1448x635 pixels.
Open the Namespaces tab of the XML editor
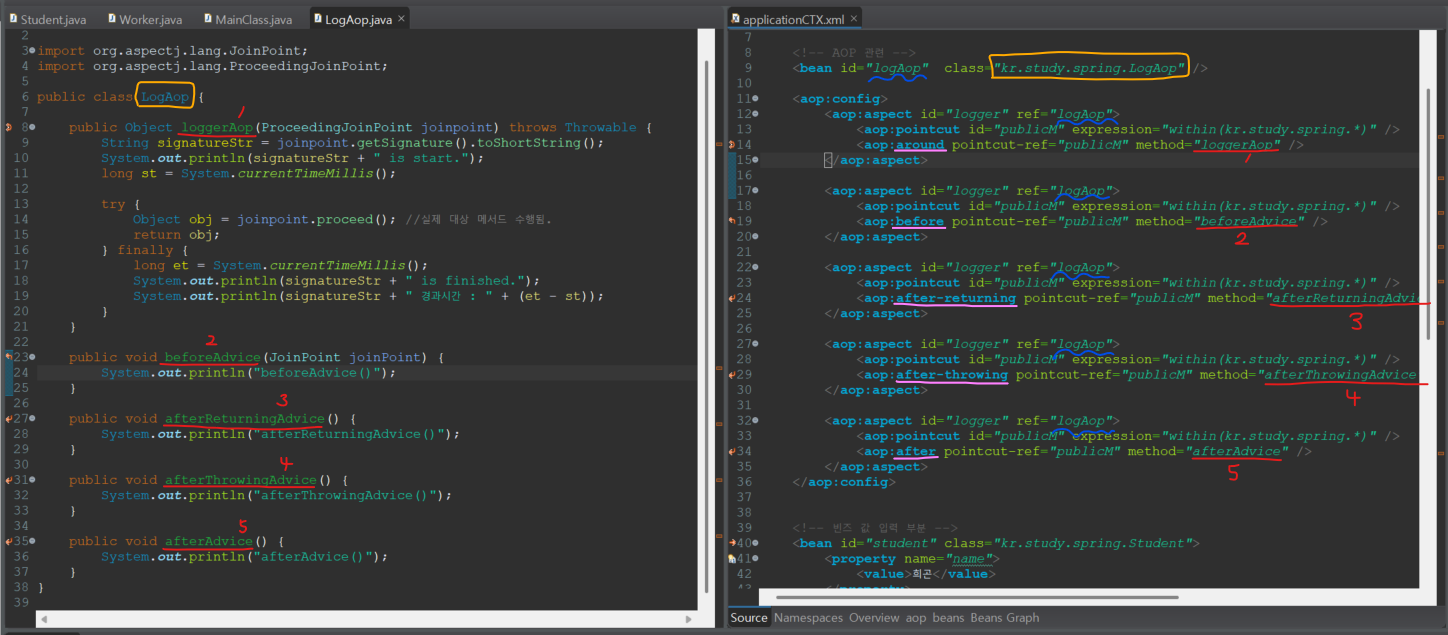[808, 618]
